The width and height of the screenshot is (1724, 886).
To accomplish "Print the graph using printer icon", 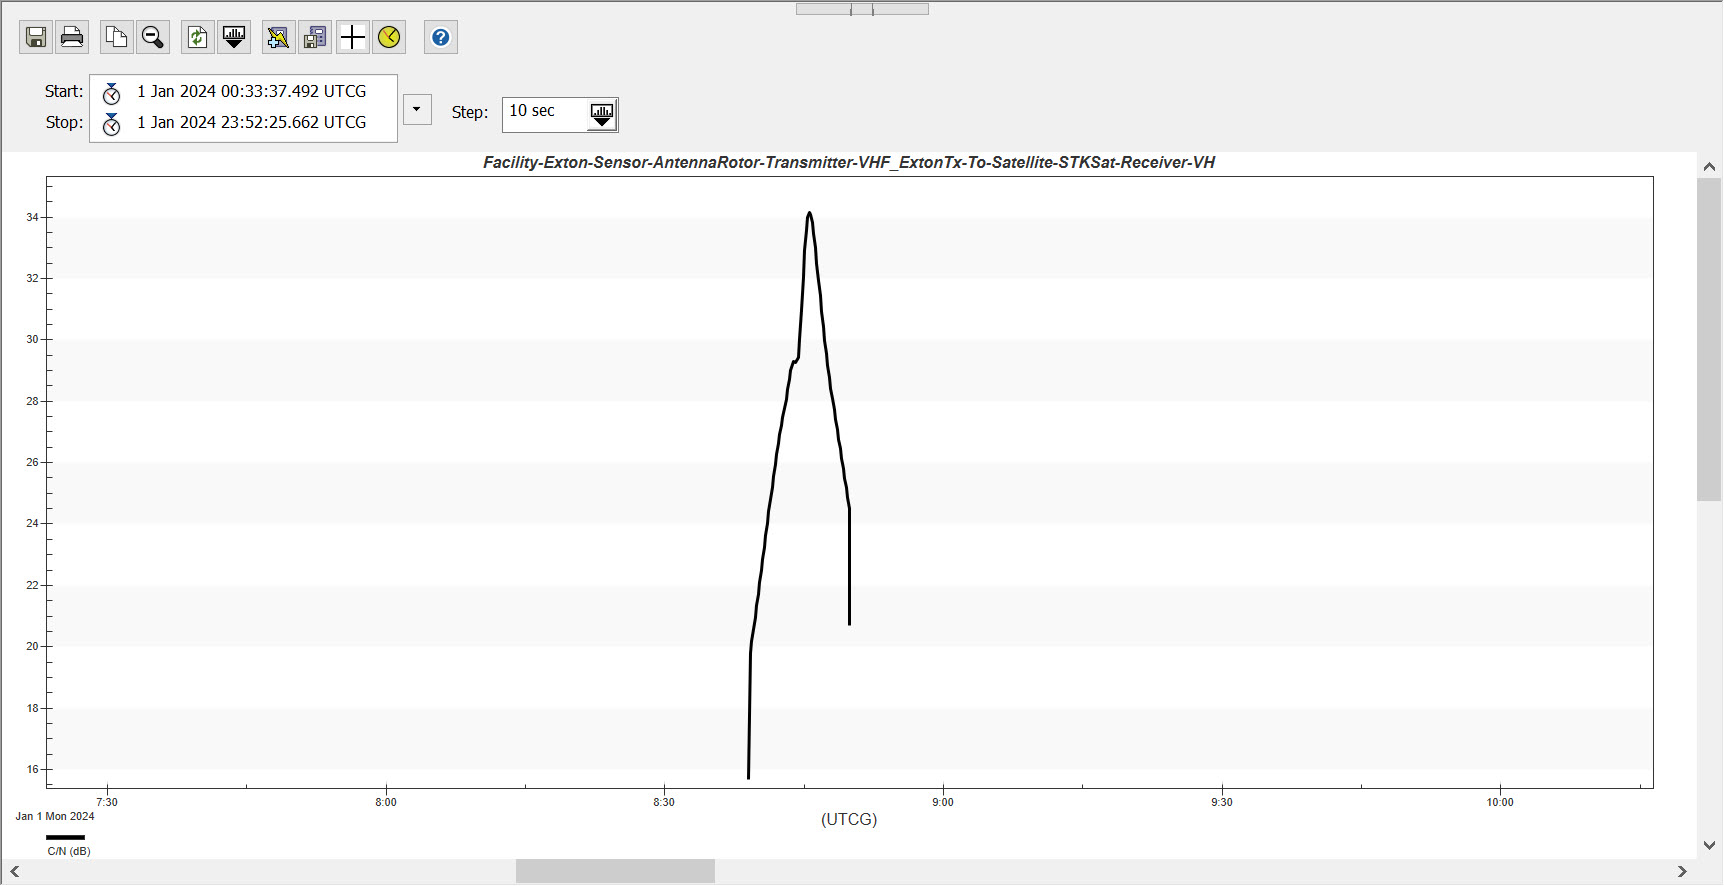I will pos(72,38).
